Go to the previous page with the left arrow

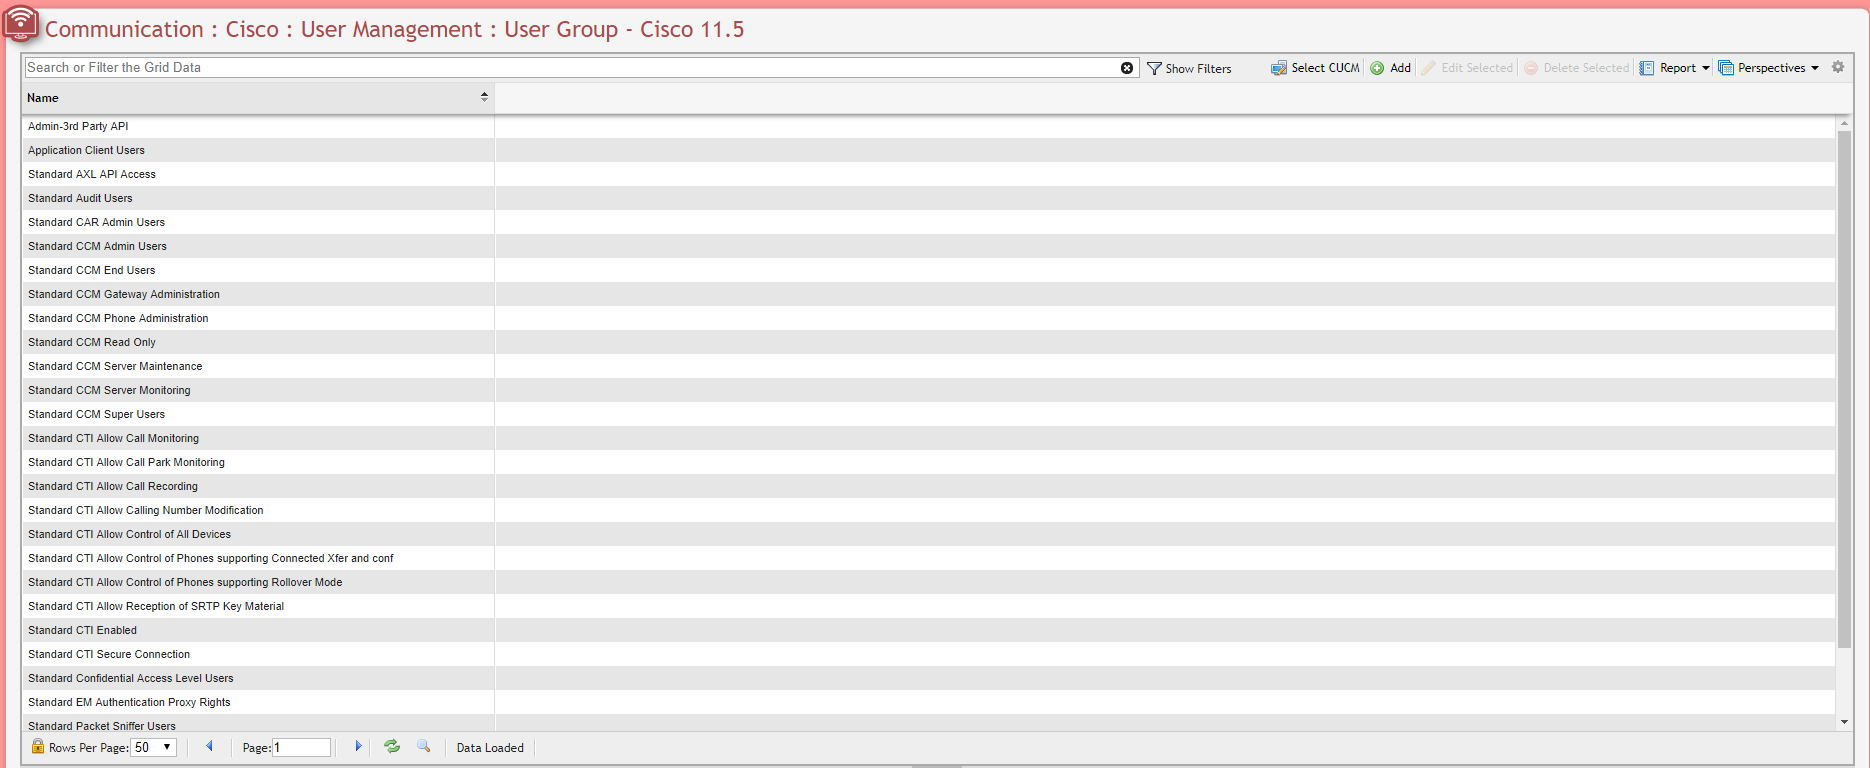pos(209,747)
